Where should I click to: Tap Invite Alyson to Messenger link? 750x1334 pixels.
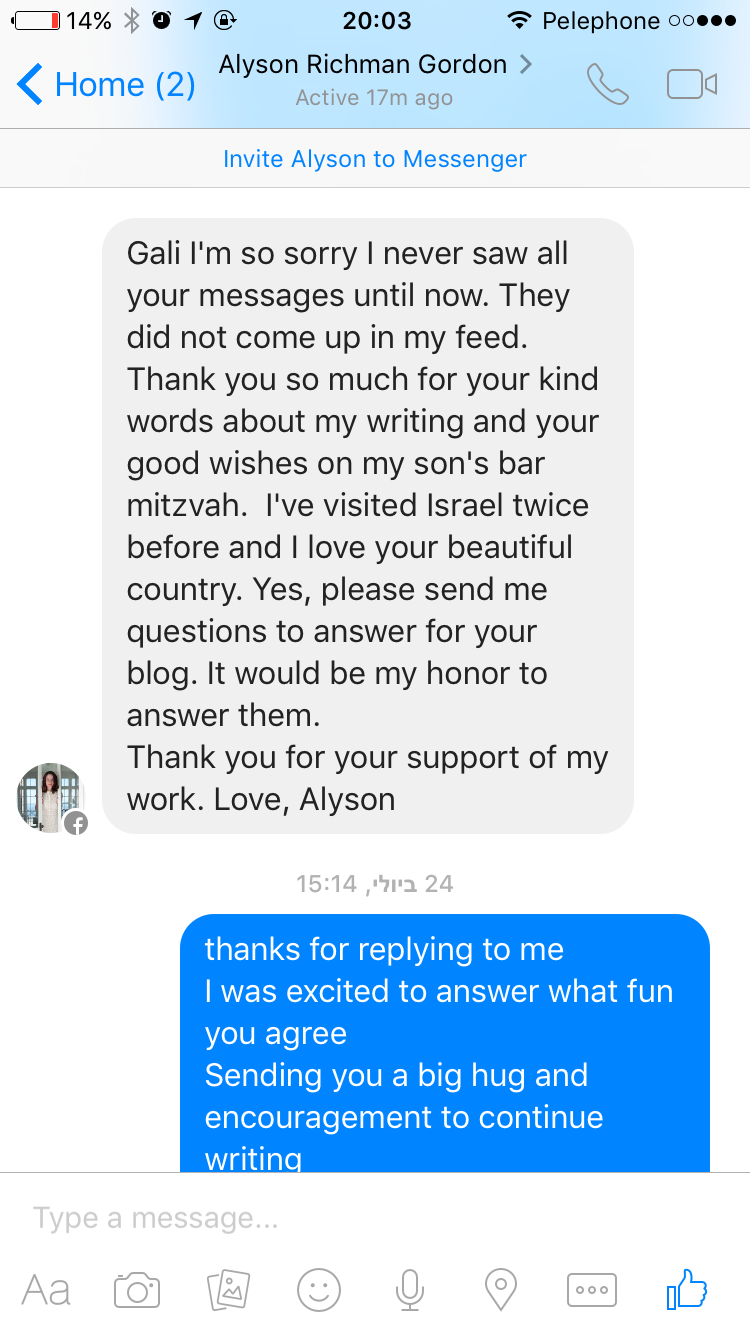[375, 159]
